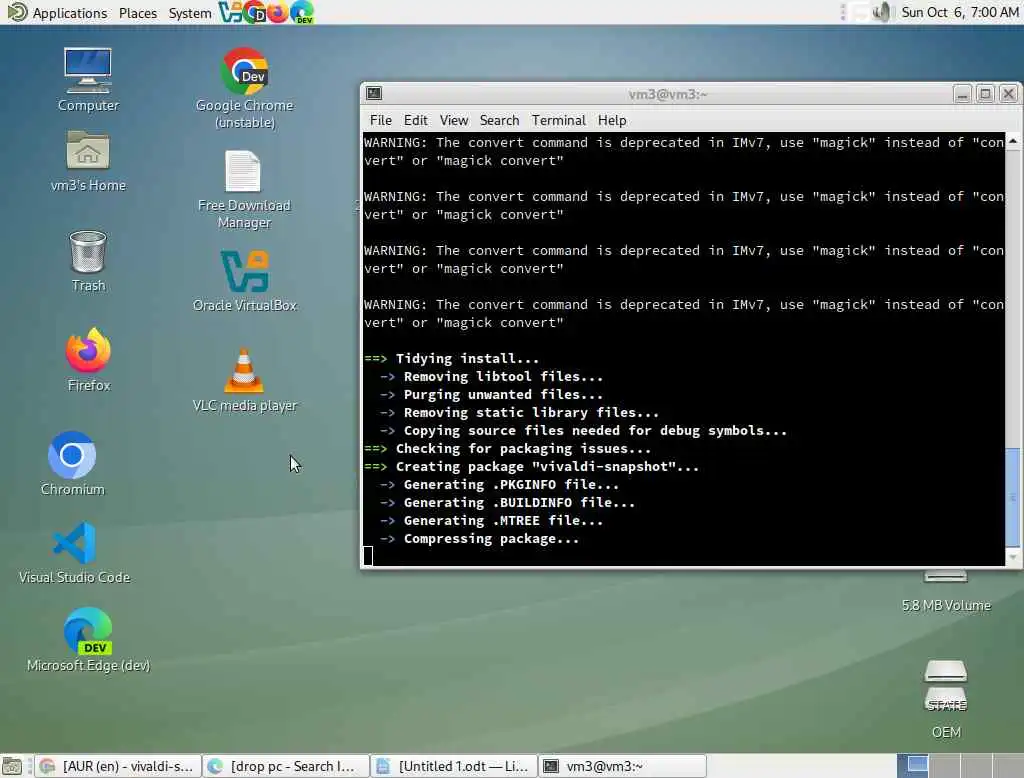Click "Creating package "vivaldi-snapshot"..." line
The image size is (1024, 778).
(x=547, y=466)
